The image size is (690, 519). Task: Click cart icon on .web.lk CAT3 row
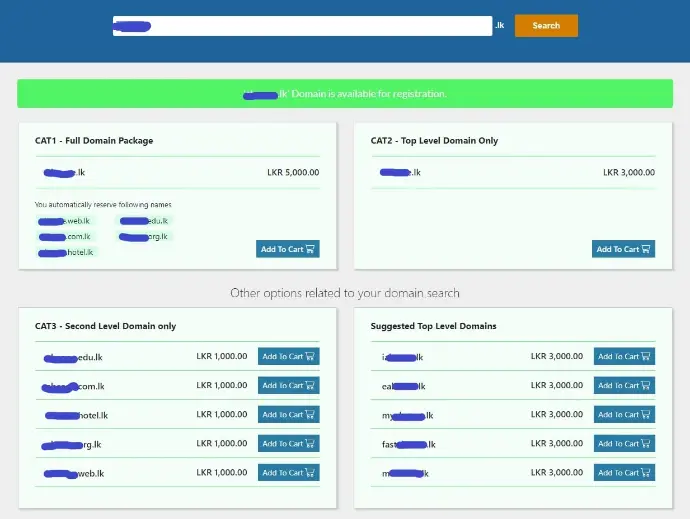(311, 472)
